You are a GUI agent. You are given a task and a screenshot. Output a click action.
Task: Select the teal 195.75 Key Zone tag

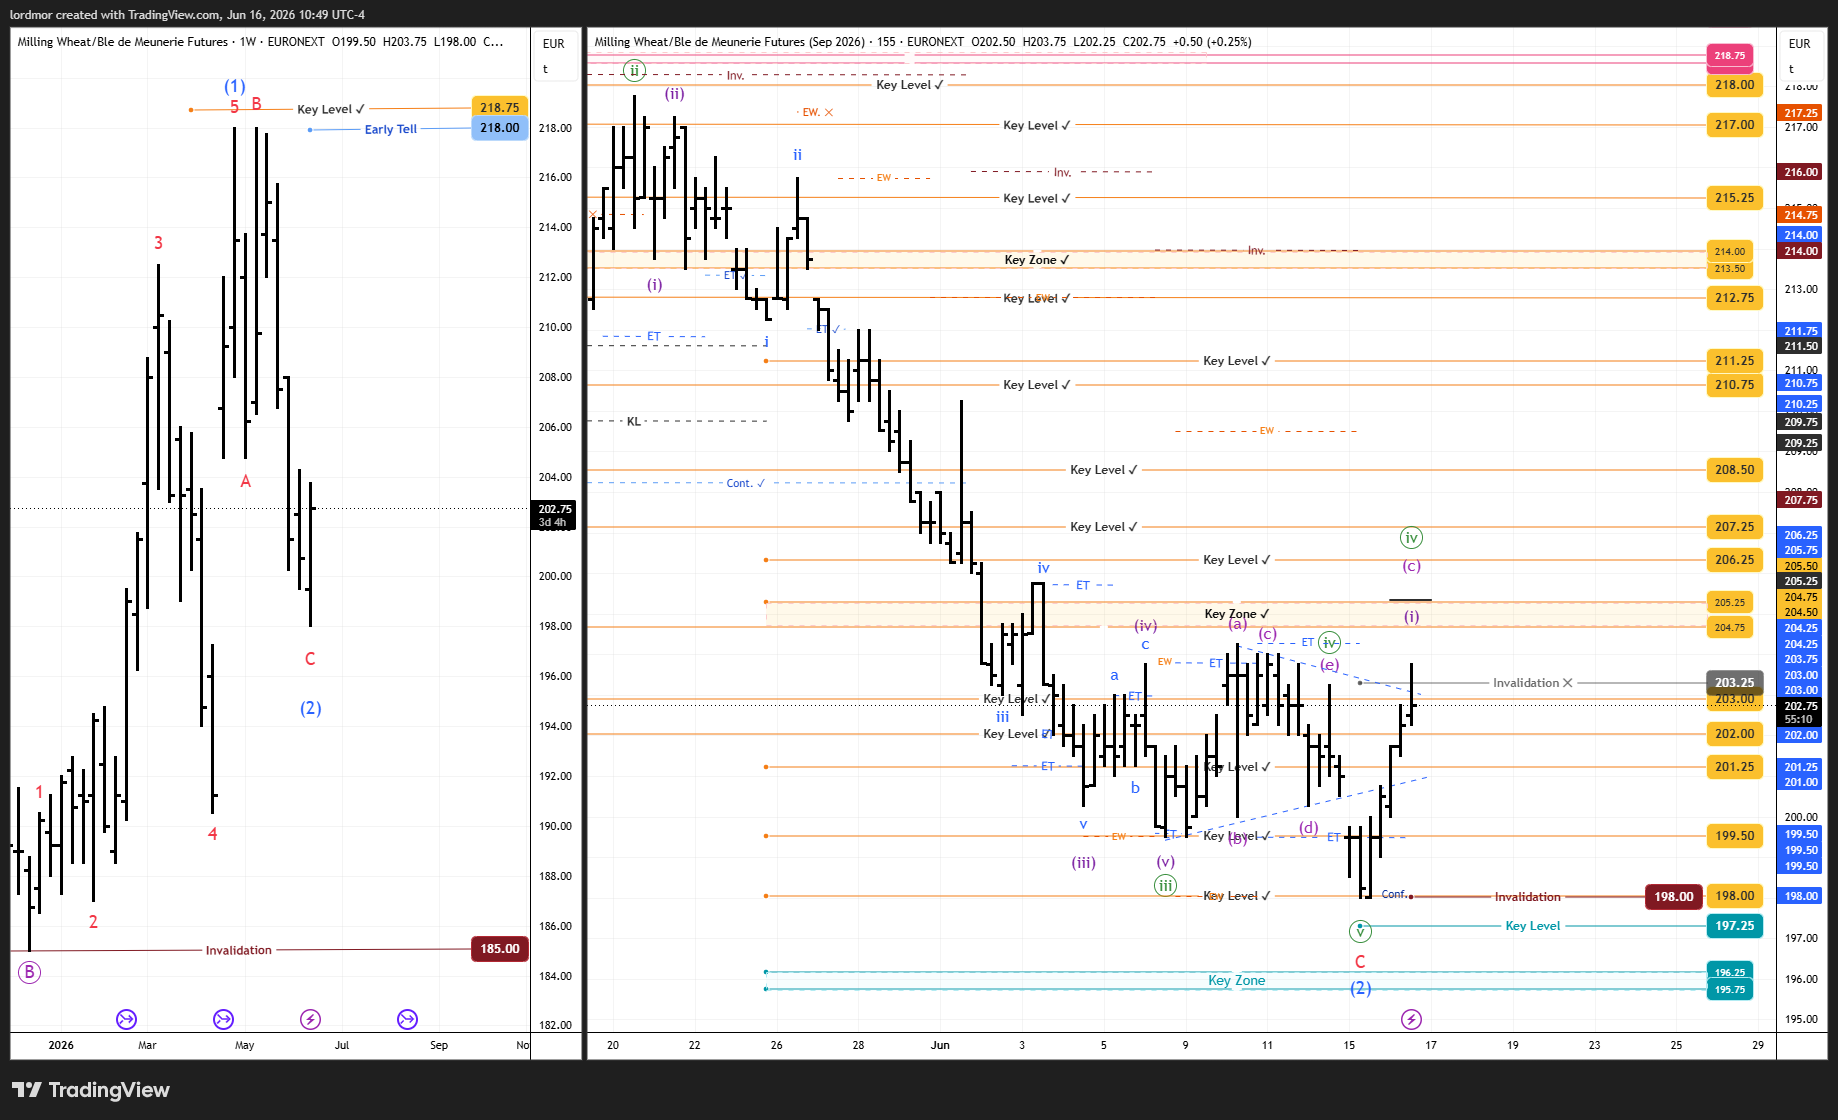[1729, 990]
